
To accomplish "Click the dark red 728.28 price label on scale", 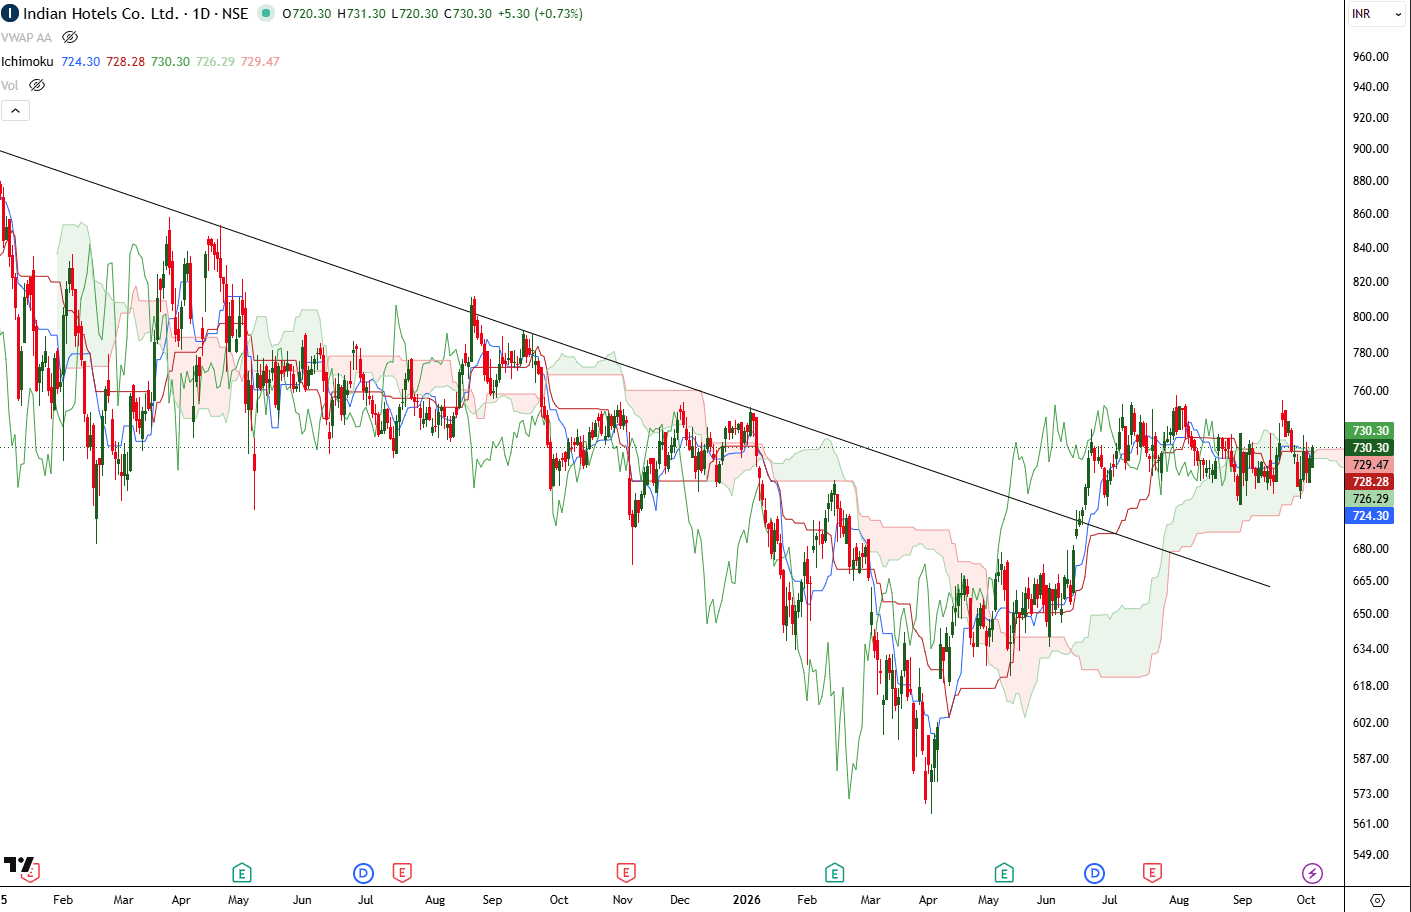I will (x=1370, y=482).
